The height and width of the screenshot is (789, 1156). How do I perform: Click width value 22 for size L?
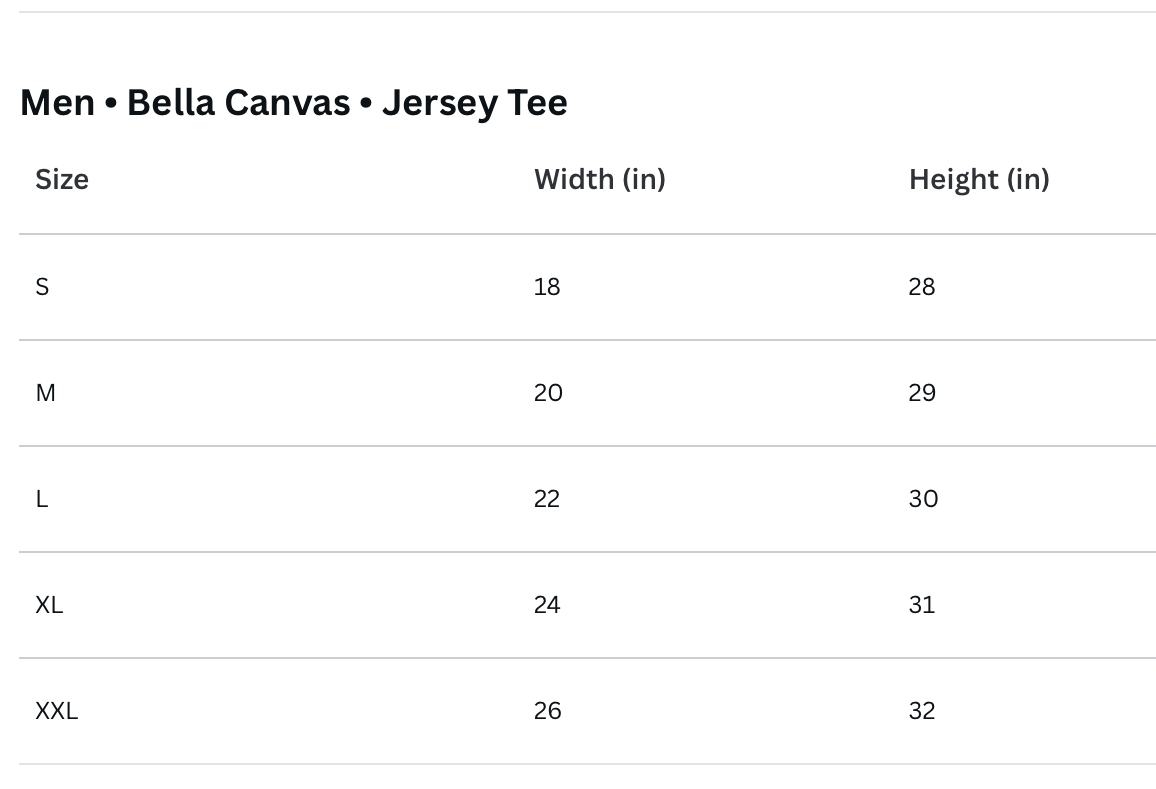[547, 499]
